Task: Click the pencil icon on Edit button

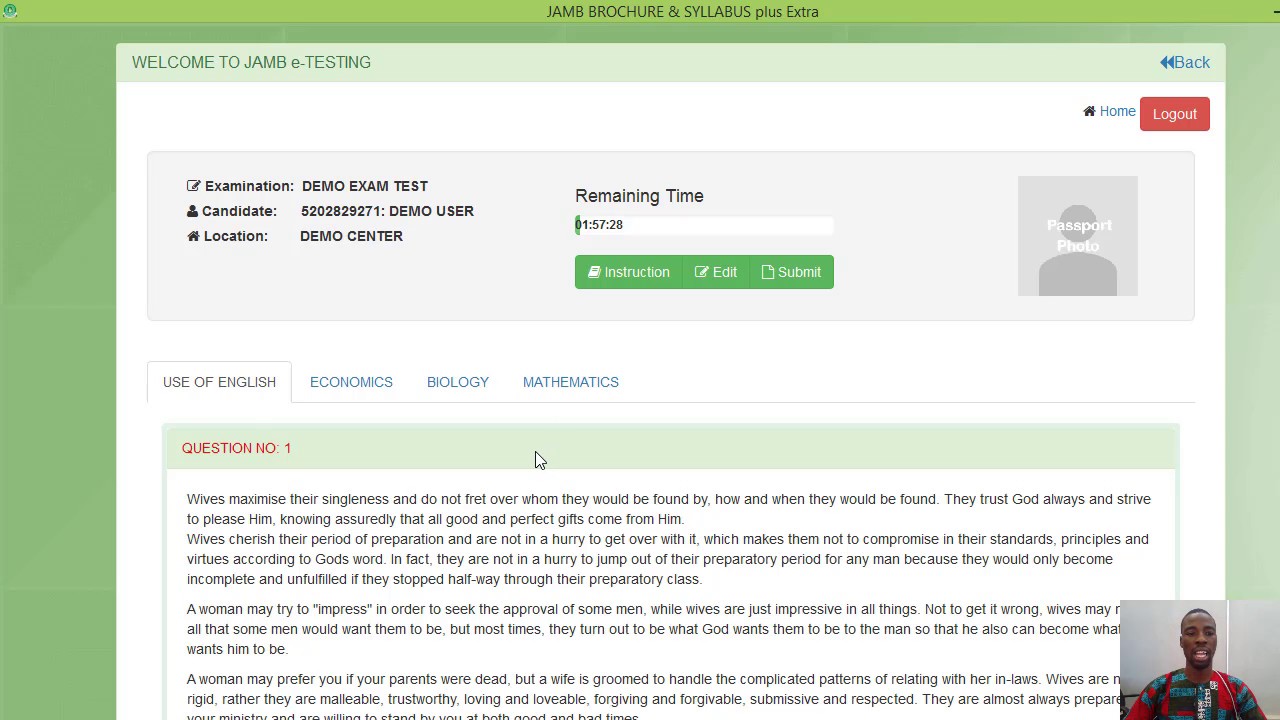Action: [702, 272]
